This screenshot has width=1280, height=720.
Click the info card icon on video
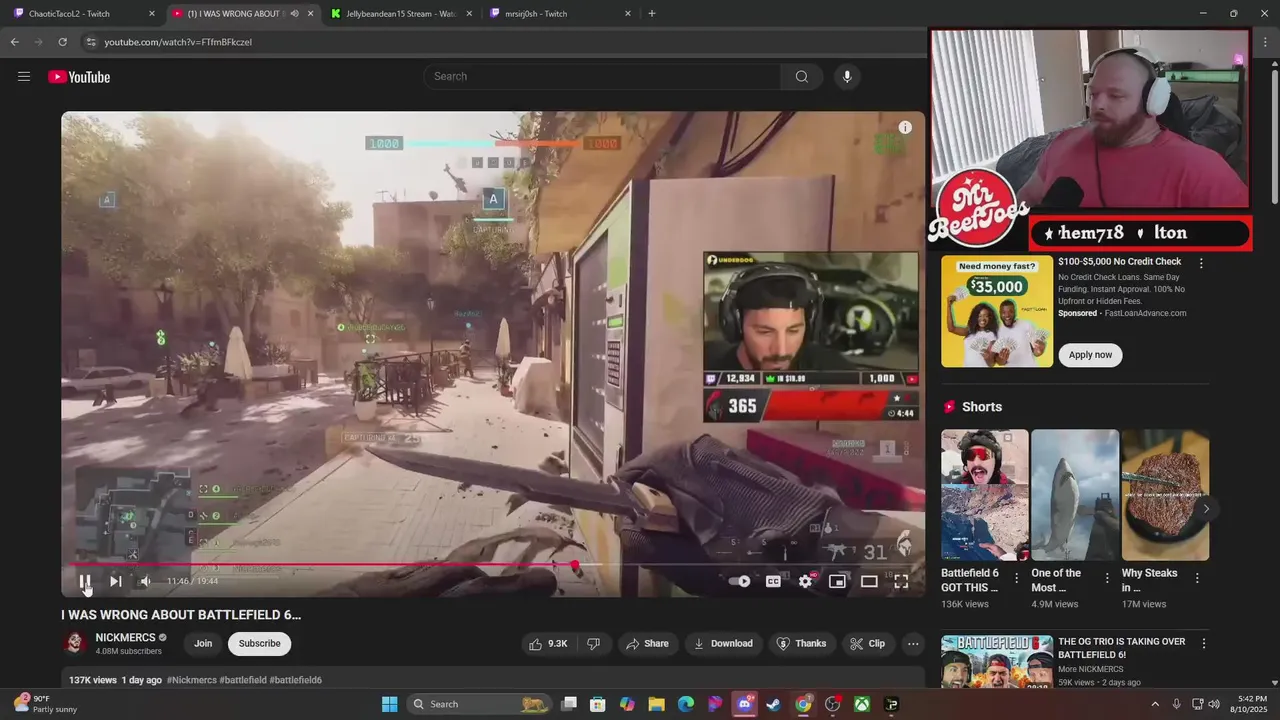[x=905, y=127]
